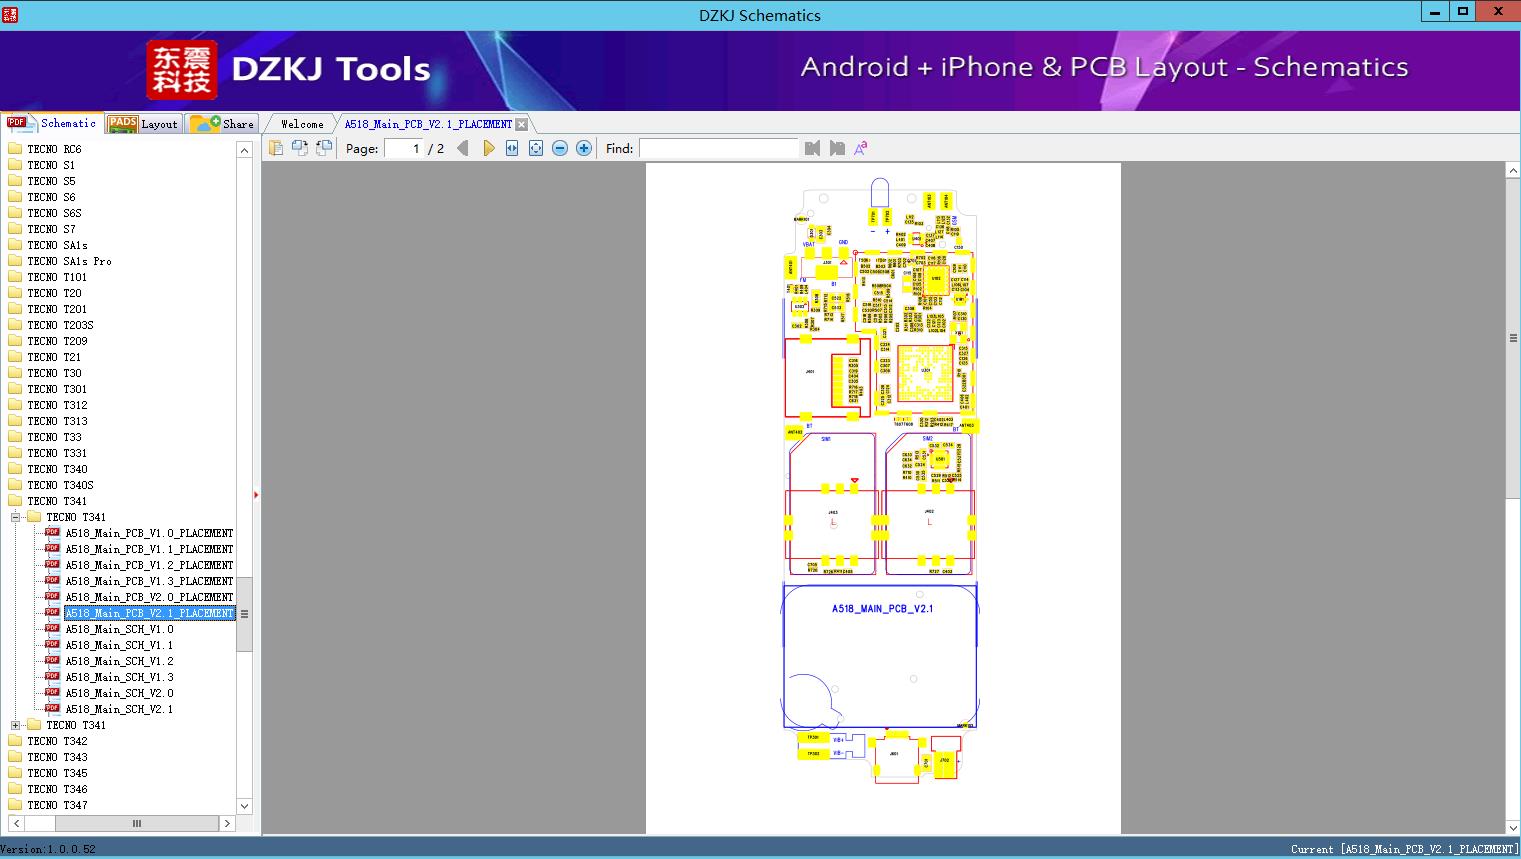Click document viewer scroll down arrow
This screenshot has width=1521, height=859.
pos(1513,827)
